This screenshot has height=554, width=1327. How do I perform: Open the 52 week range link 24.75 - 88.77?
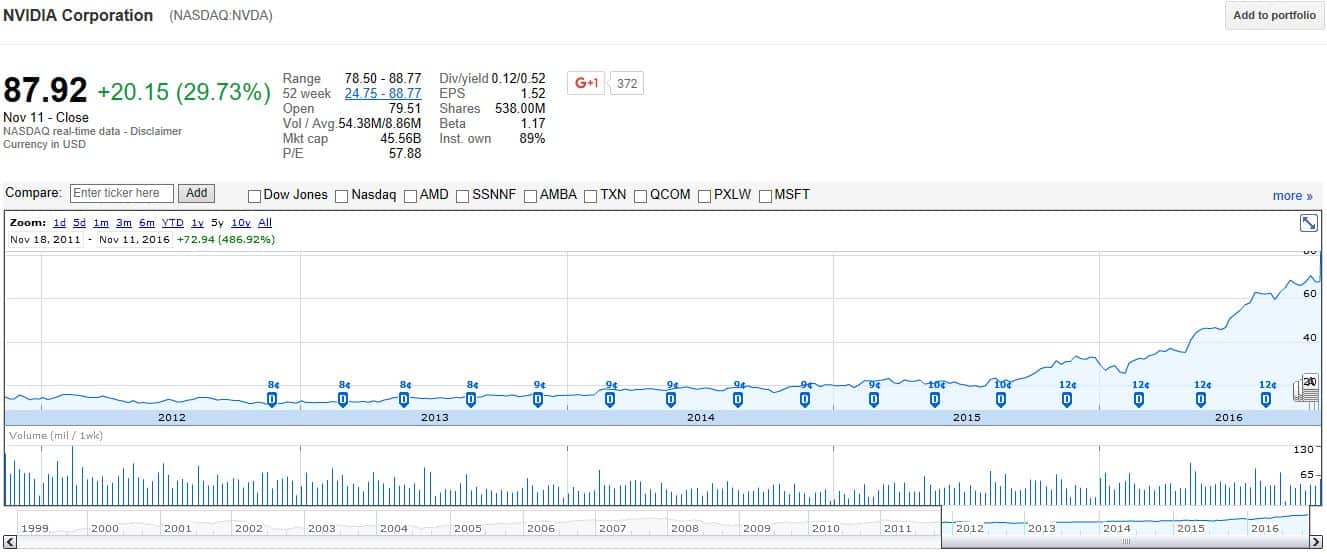coord(383,93)
